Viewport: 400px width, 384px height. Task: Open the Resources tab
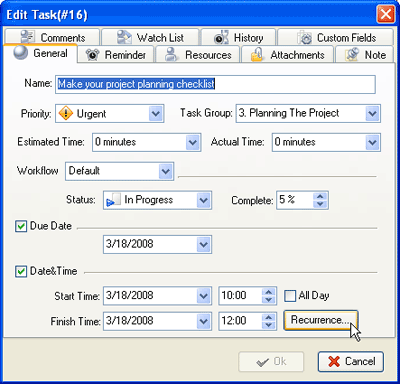(198, 54)
